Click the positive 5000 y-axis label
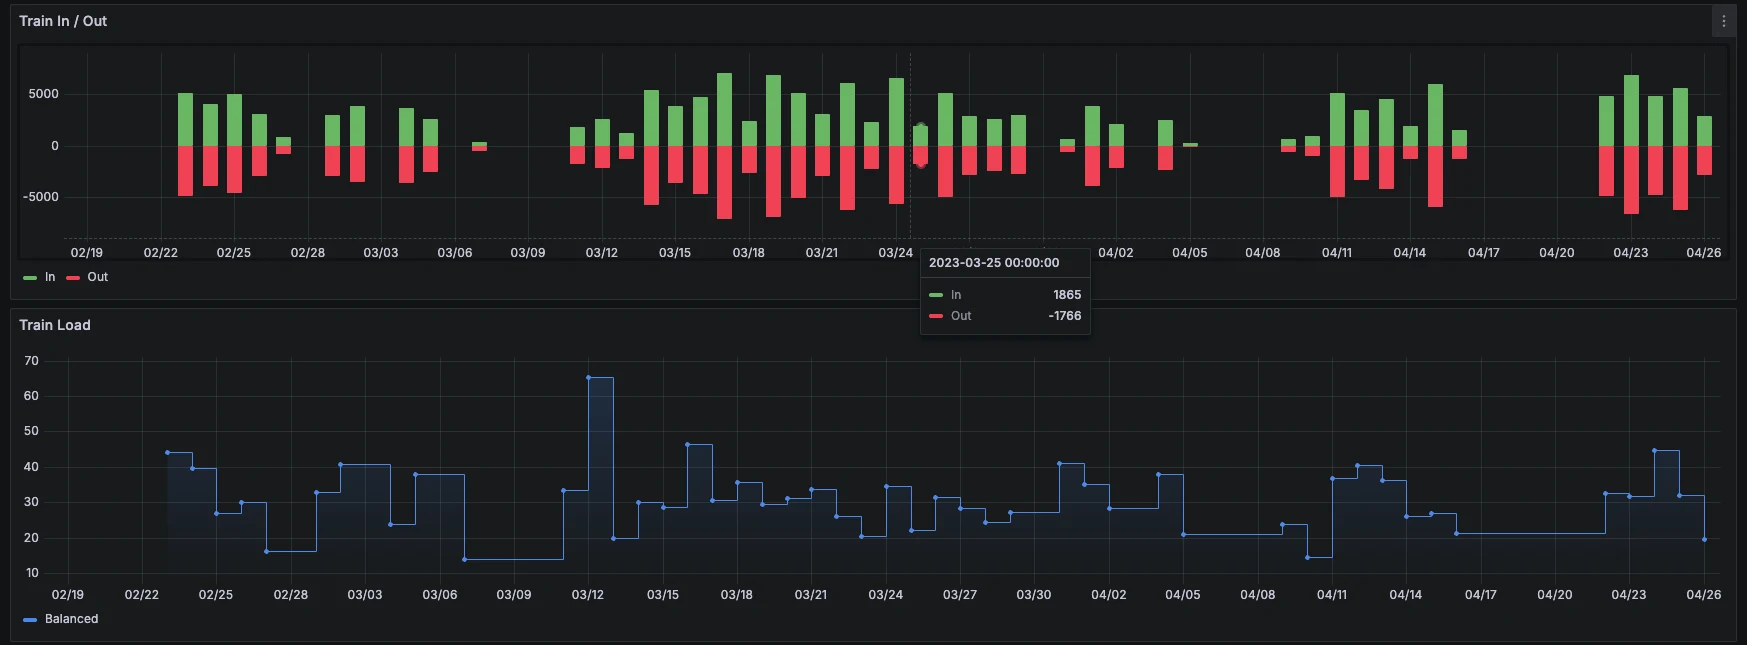This screenshot has width=1747, height=645. 44,94
